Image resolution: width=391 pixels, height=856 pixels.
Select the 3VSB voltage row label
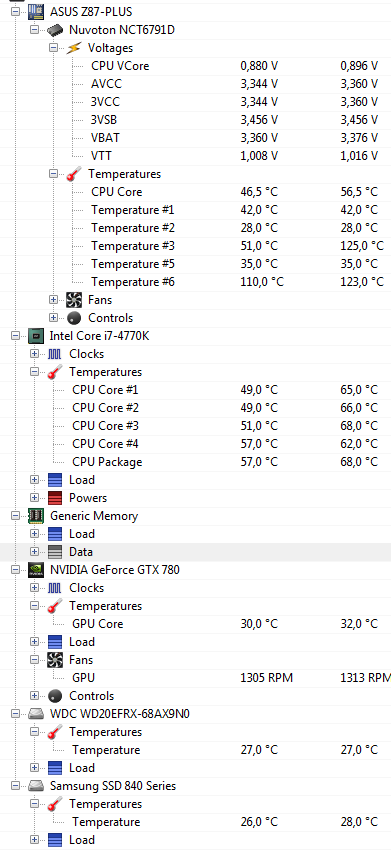coord(104,120)
